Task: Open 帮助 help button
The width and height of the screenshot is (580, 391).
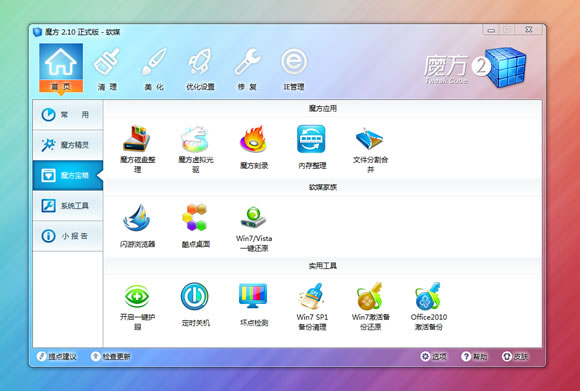Action: coord(474,357)
